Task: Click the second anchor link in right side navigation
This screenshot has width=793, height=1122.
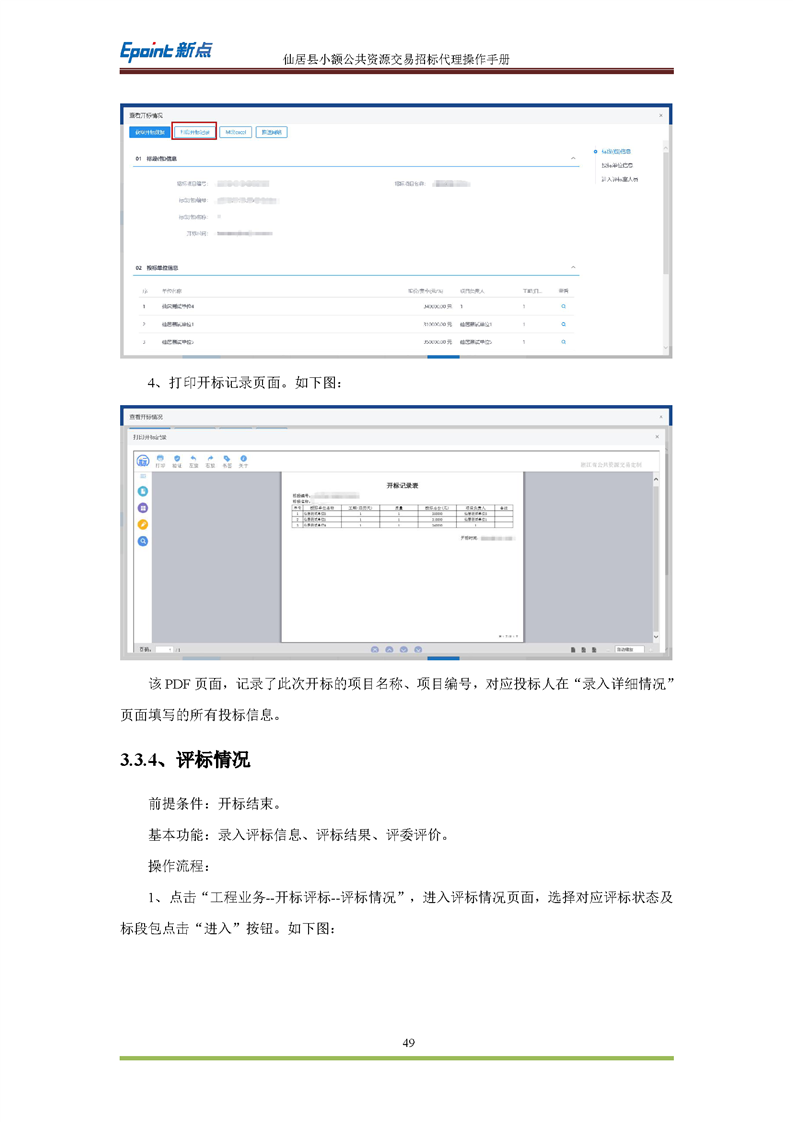Action: pos(617,165)
